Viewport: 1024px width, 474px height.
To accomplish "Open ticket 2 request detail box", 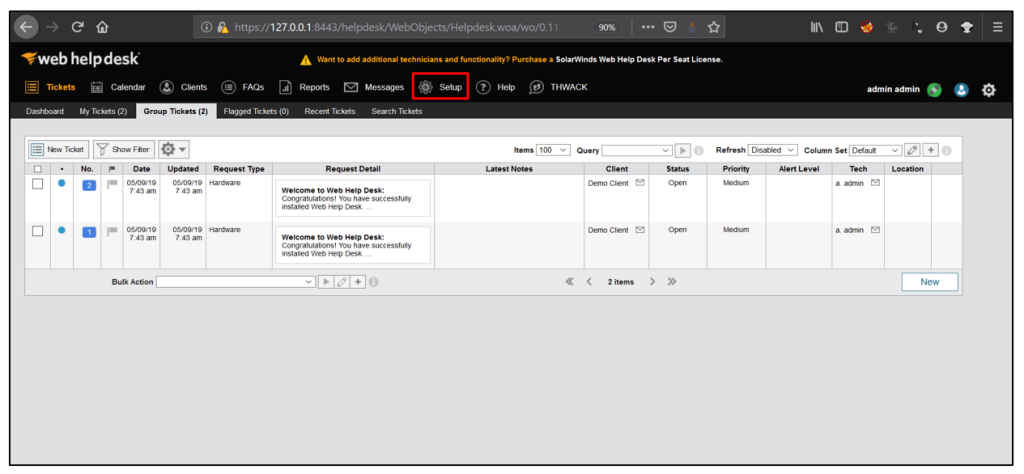I will click(353, 198).
